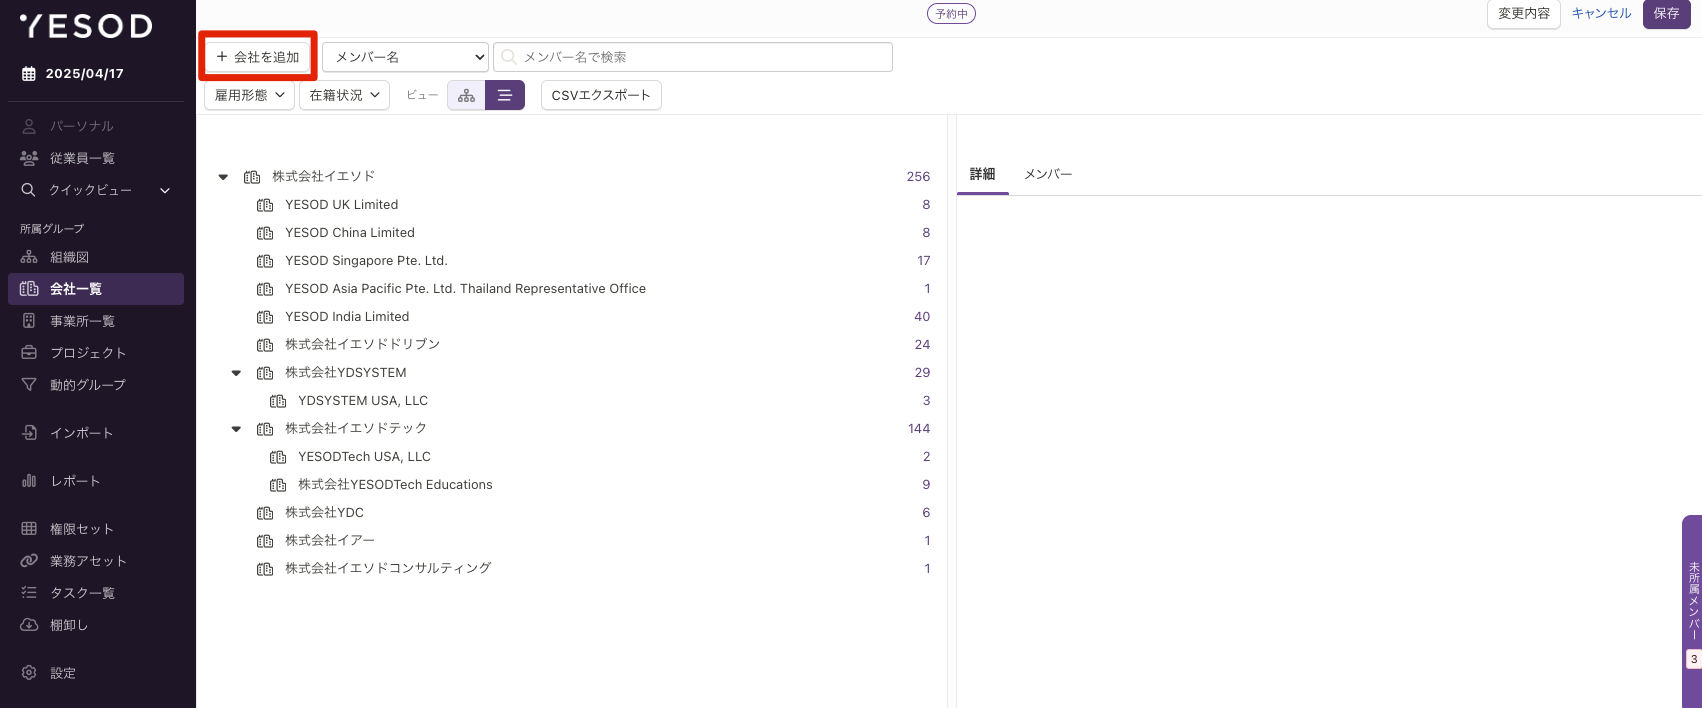This screenshot has width=1702, height=708.
Task: Select the 2025/04/17 date selector
Action: 72,74
